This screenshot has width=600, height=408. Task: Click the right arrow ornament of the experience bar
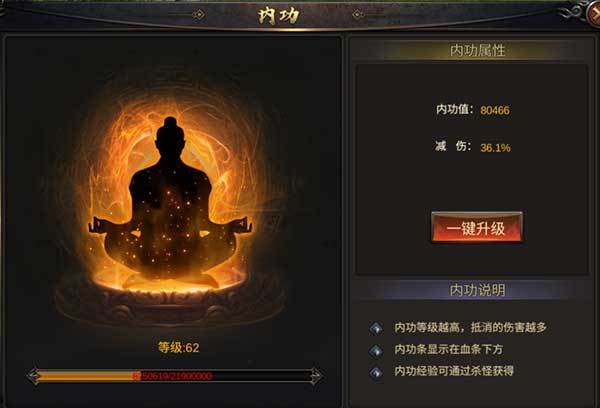316,376
